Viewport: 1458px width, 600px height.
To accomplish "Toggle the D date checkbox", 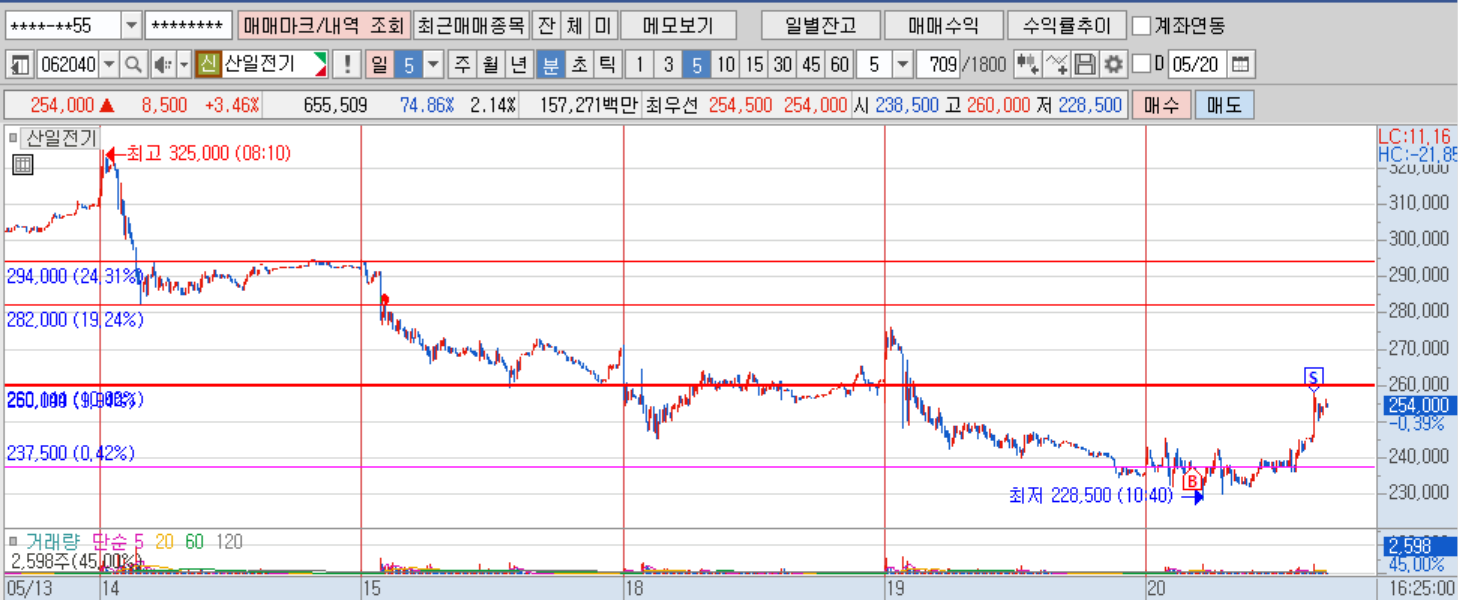I will click(1141, 65).
